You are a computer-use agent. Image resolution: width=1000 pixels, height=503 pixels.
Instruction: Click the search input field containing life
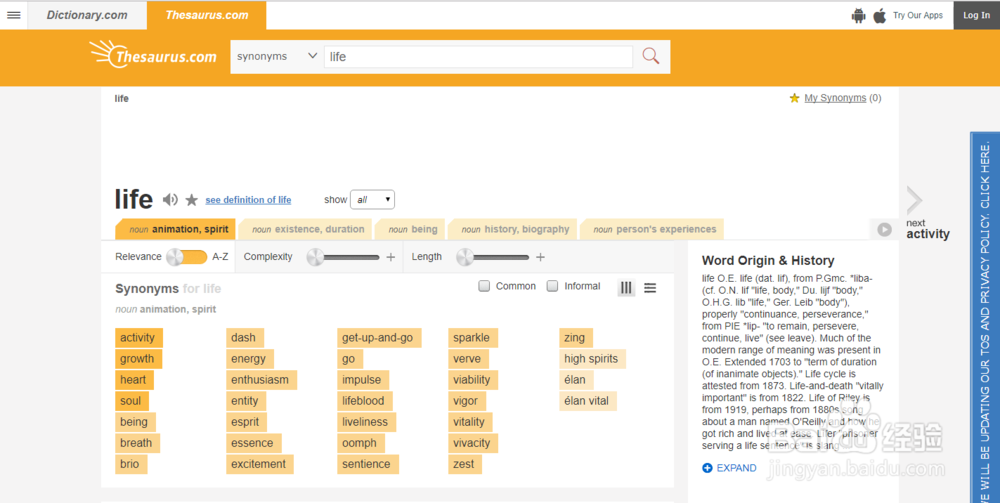tap(478, 56)
